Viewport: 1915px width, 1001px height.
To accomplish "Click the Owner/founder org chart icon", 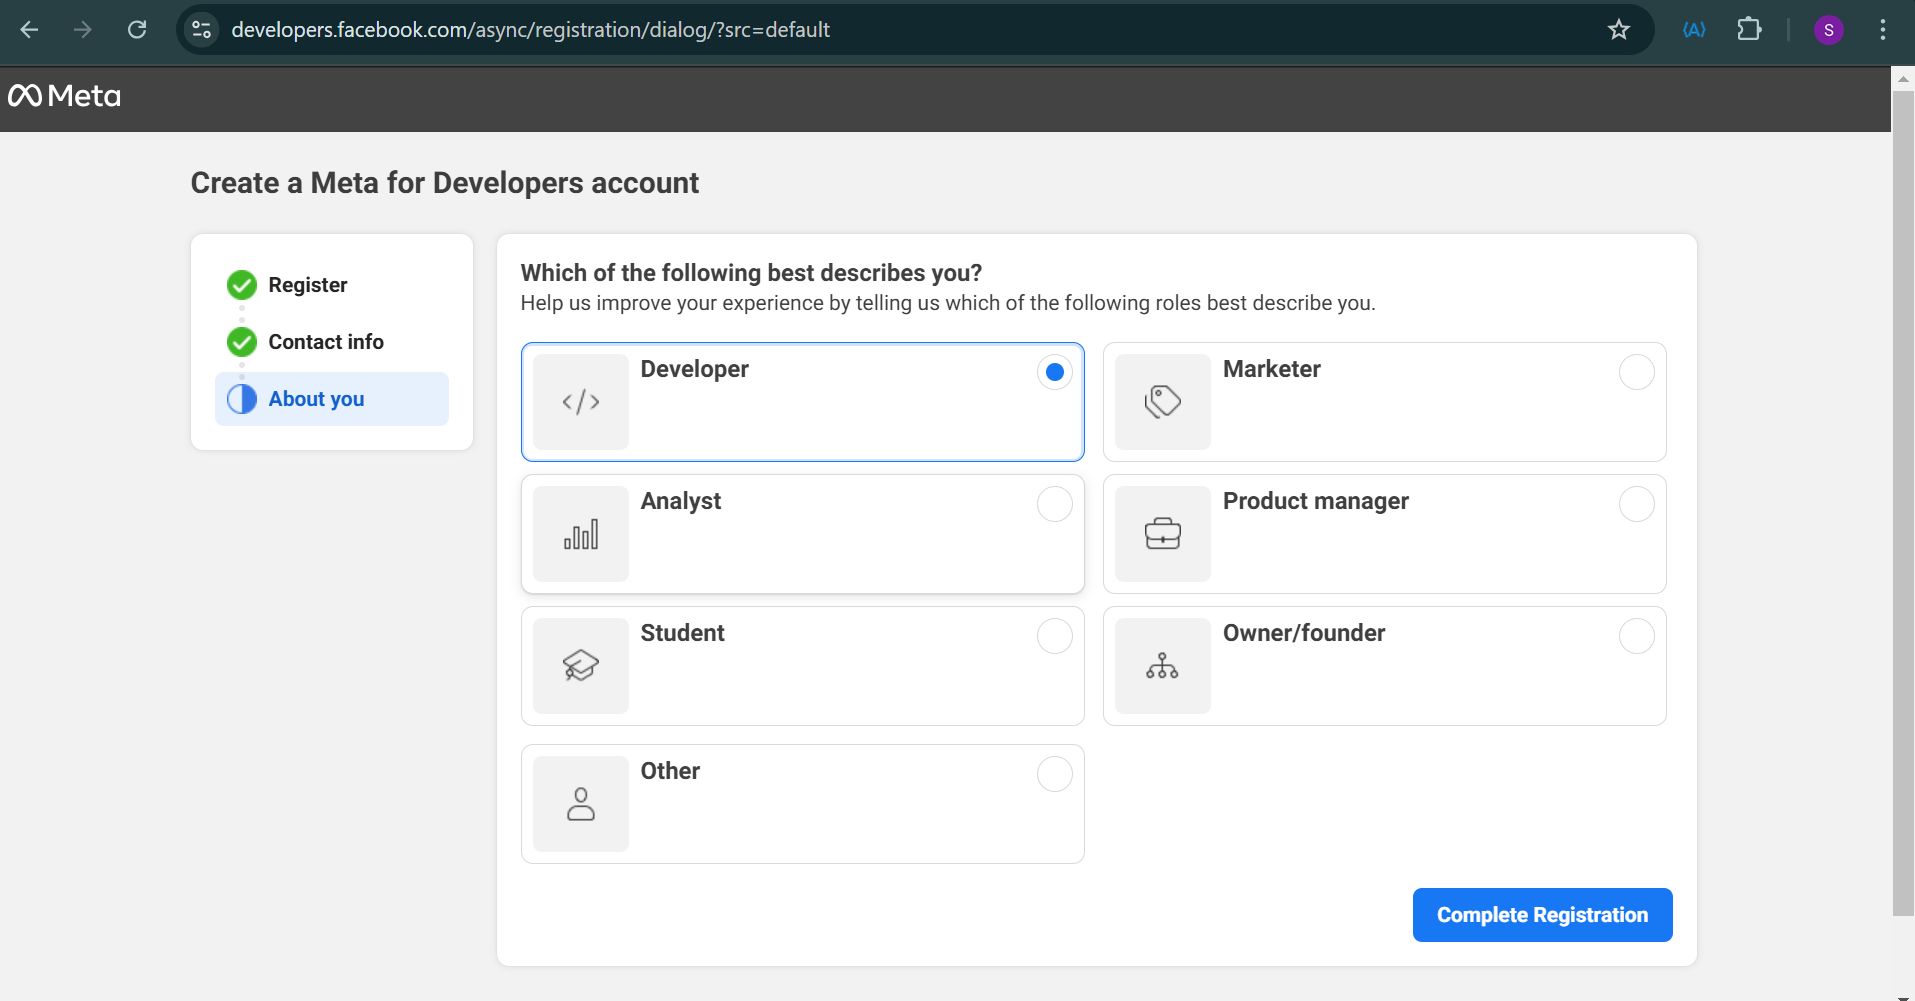I will click(x=1162, y=666).
